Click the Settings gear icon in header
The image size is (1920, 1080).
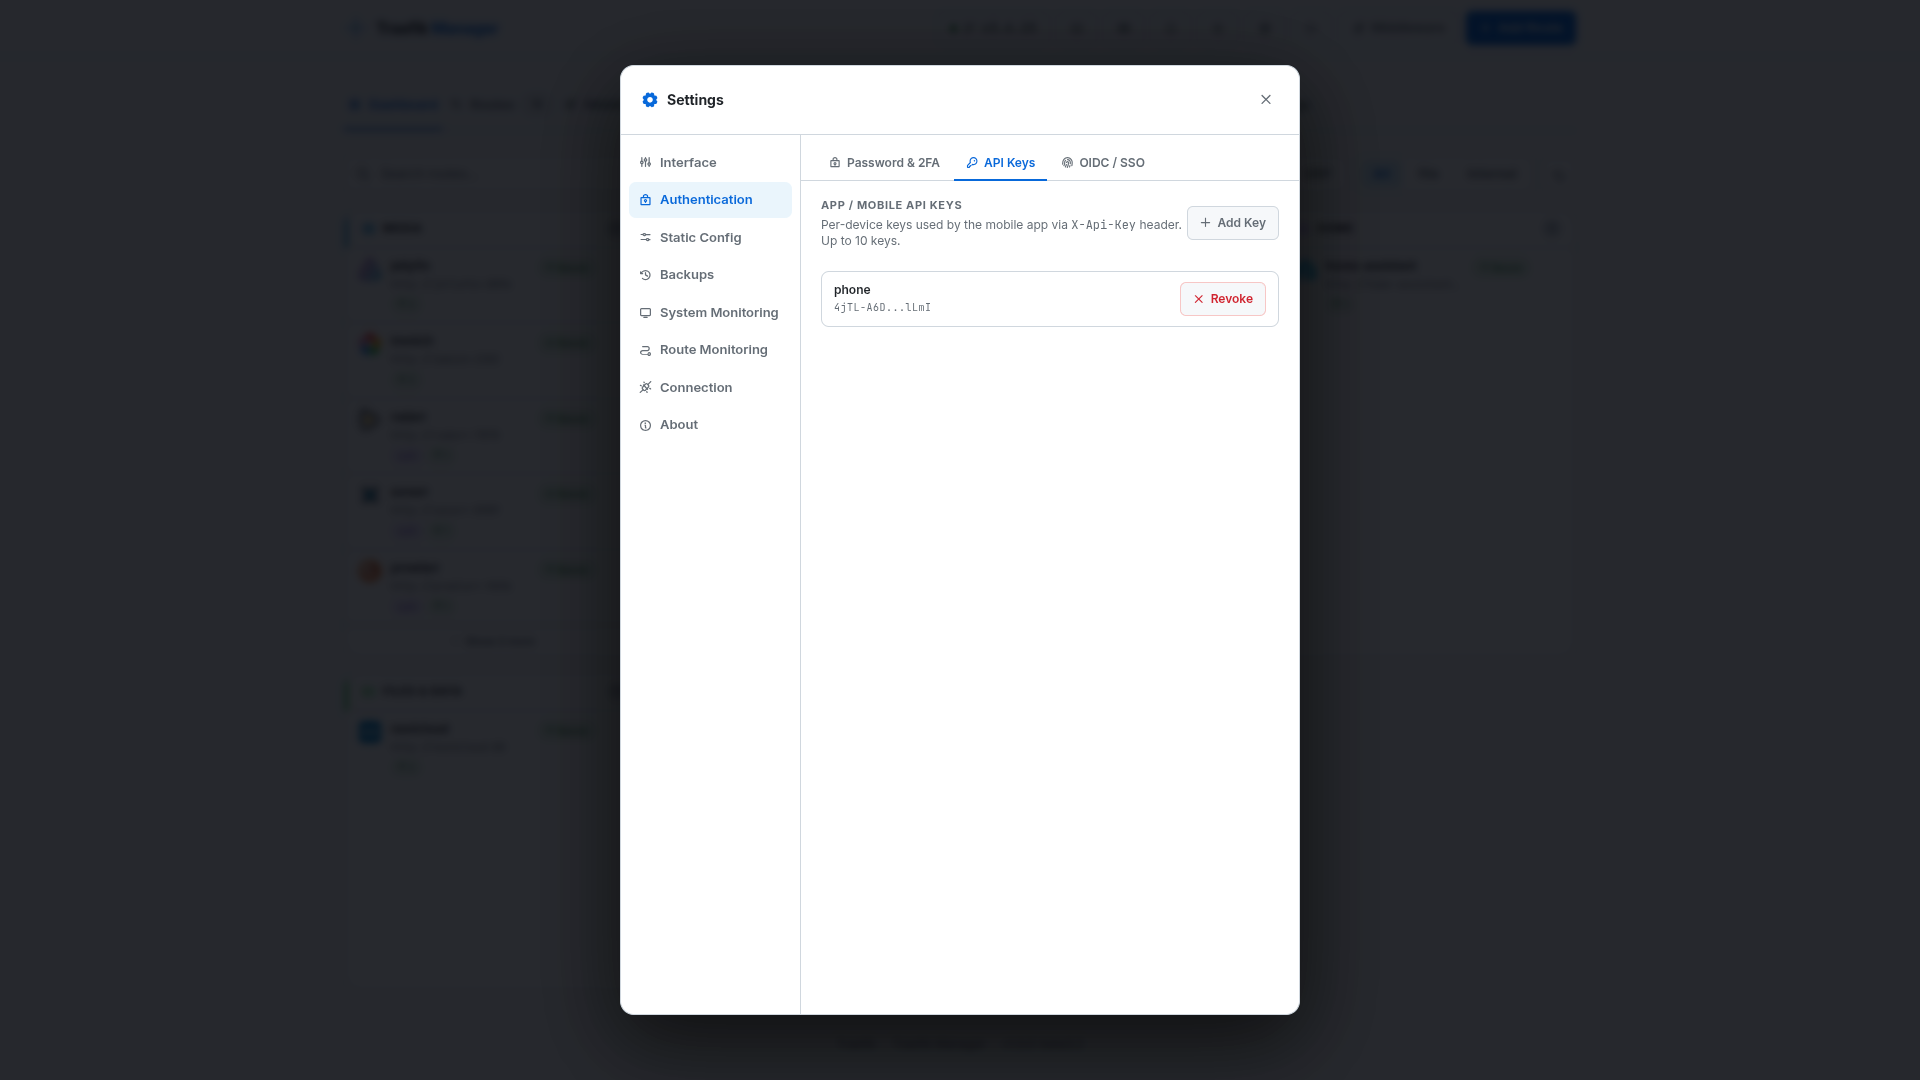coord(650,100)
